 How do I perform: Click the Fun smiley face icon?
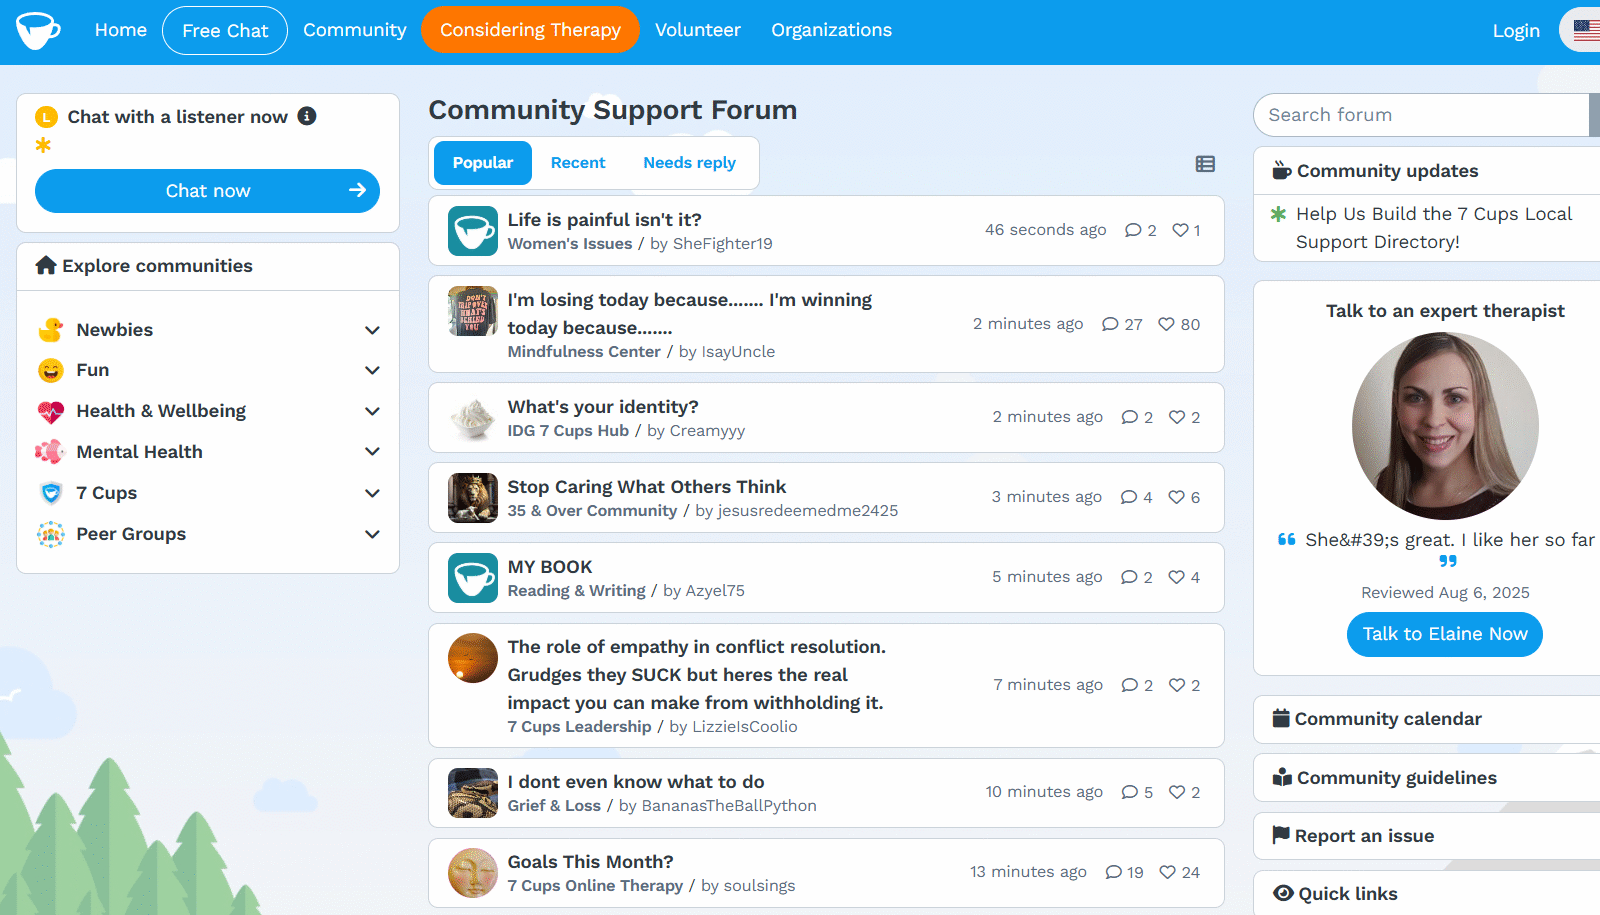tap(51, 371)
